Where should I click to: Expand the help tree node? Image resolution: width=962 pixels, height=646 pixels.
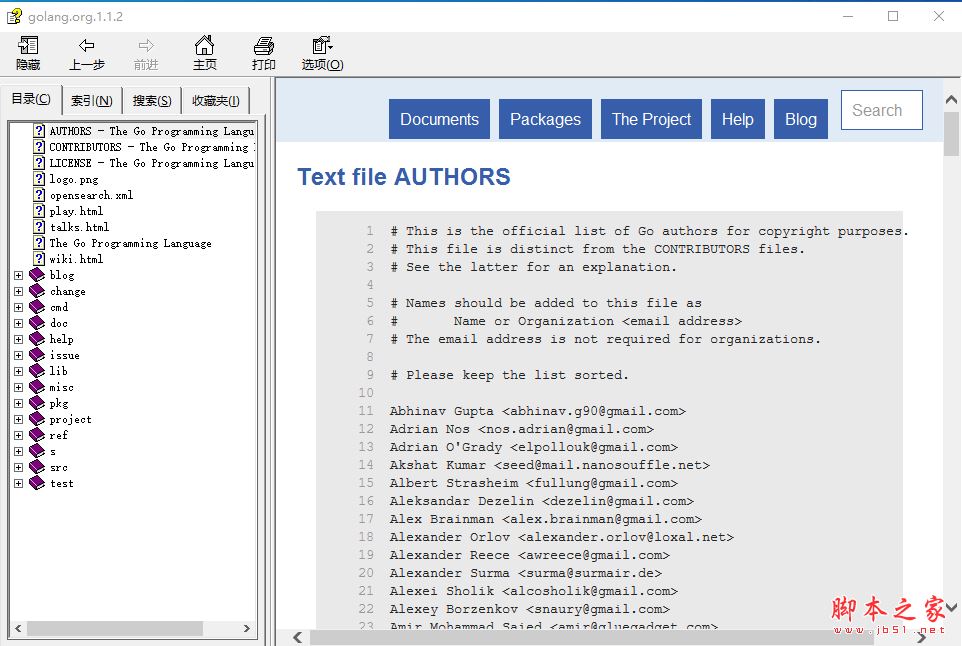[18, 339]
